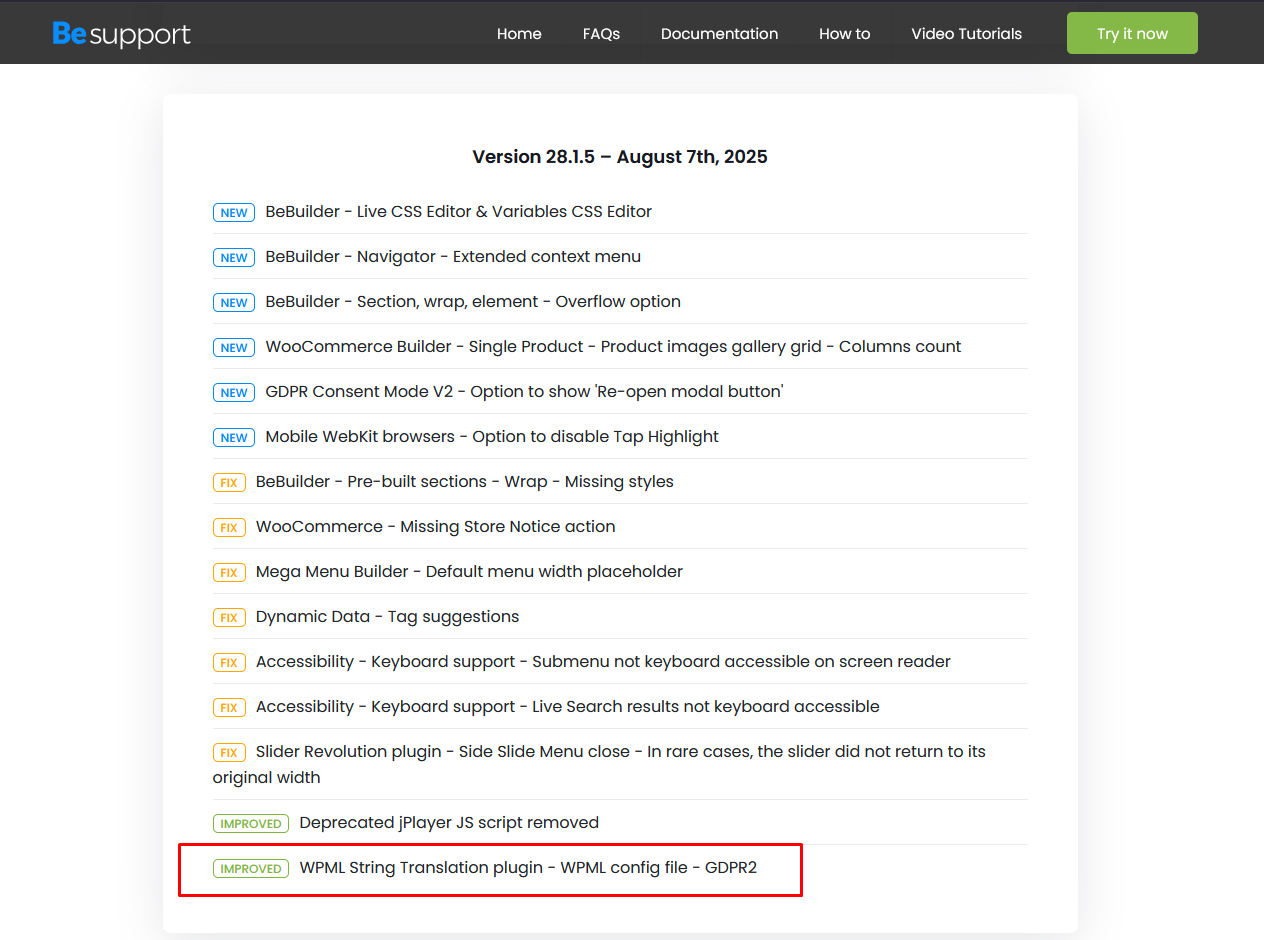Click the NEW badge beside Navigator context menu
The height and width of the screenshot is (940, 1264).
(x=234, y=258)
